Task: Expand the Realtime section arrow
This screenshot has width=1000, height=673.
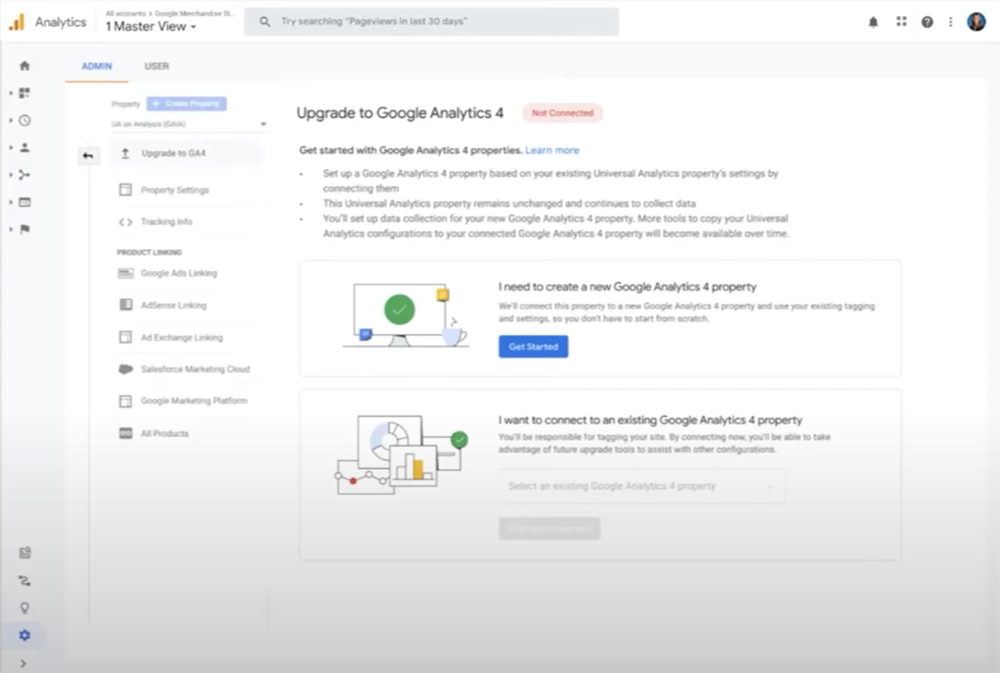Action: click(11, 121)
